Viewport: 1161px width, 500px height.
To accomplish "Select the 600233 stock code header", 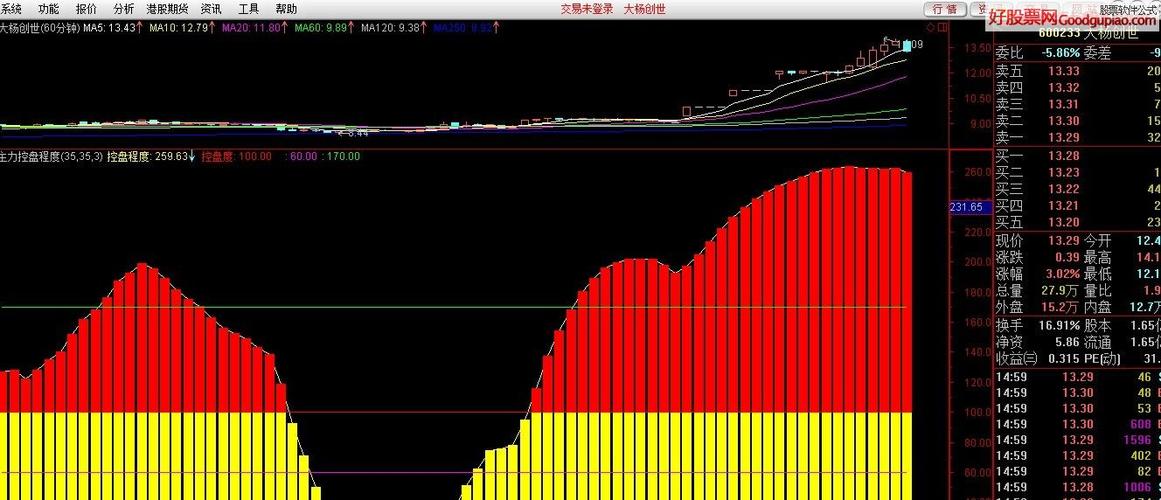I will pyautogui.click(x=1059, y=33).
